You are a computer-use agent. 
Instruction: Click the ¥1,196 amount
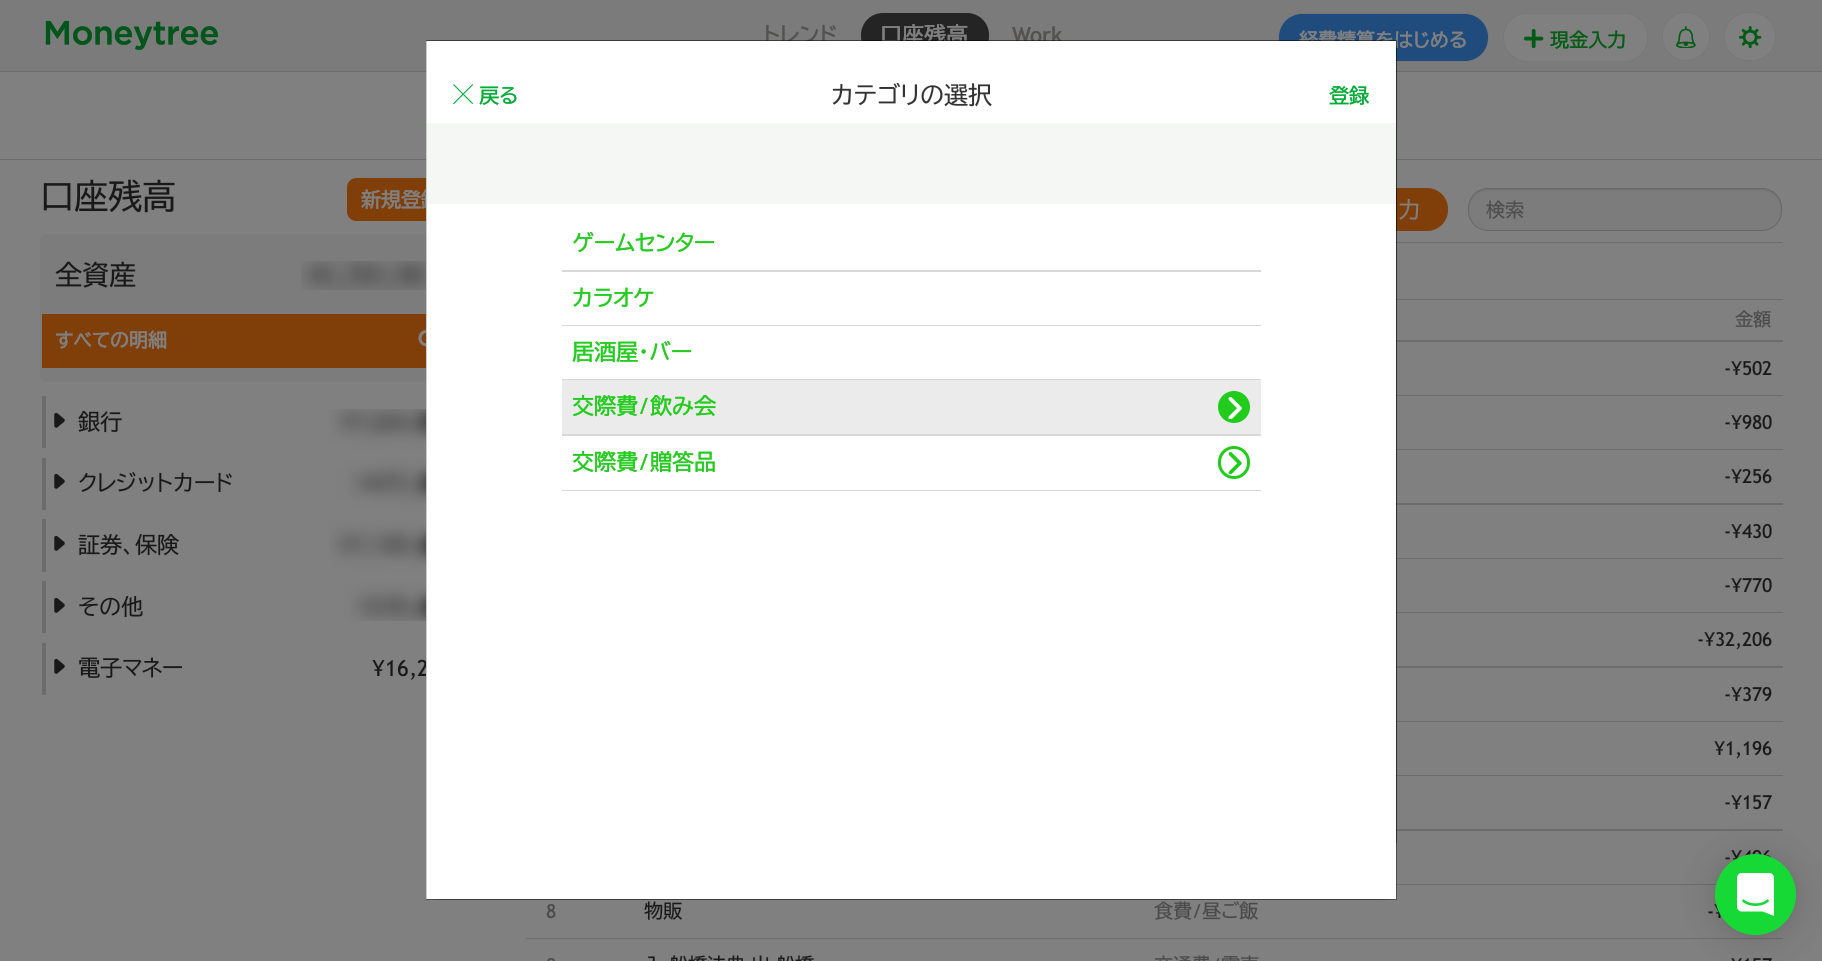coord(1742,749)
